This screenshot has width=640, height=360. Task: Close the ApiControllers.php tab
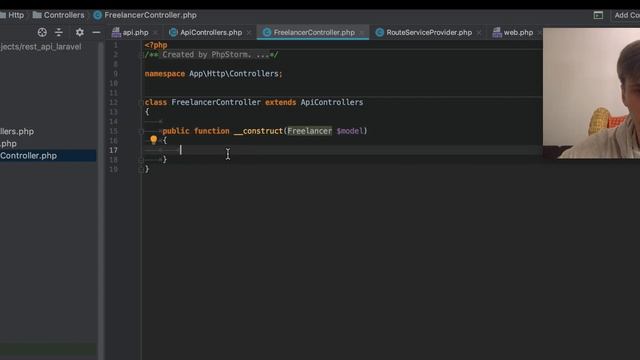click(x=249, y=33)
